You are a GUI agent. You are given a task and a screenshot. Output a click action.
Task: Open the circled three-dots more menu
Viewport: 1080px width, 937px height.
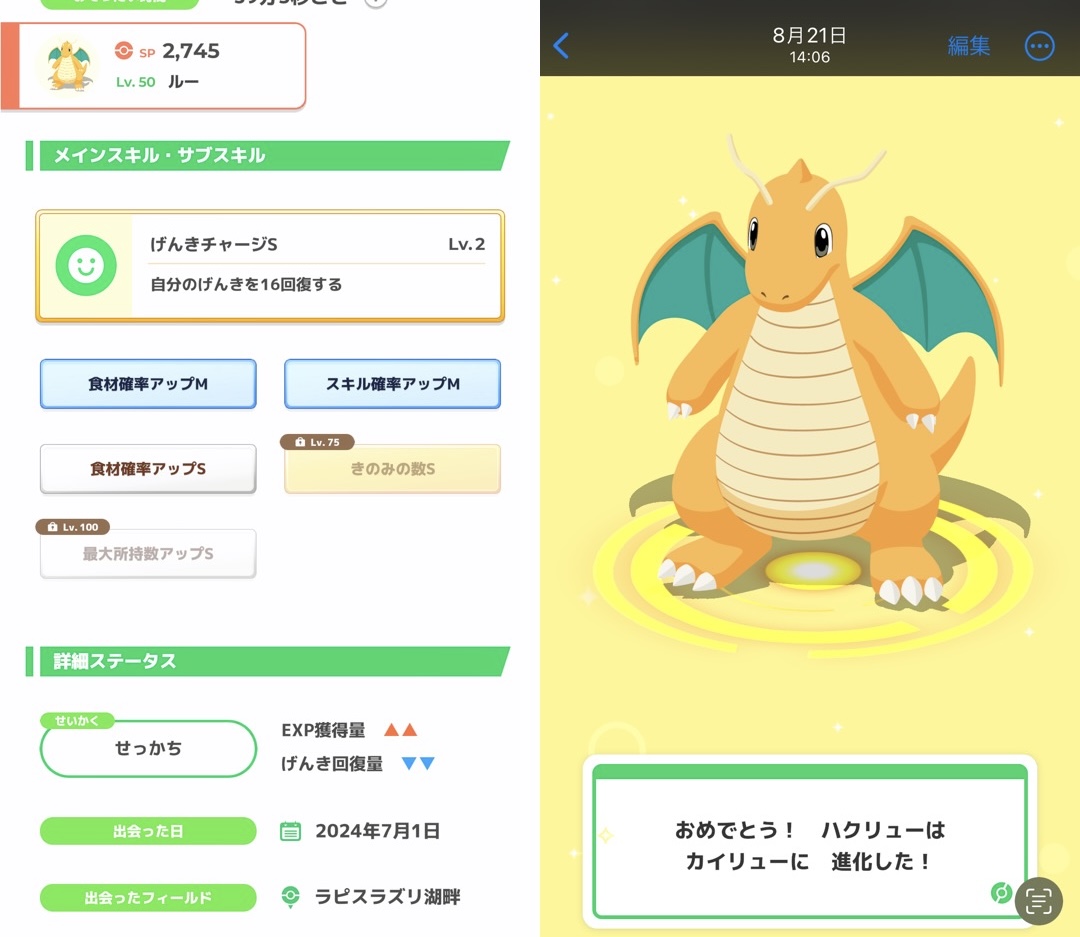click(x=1039, y=46)
